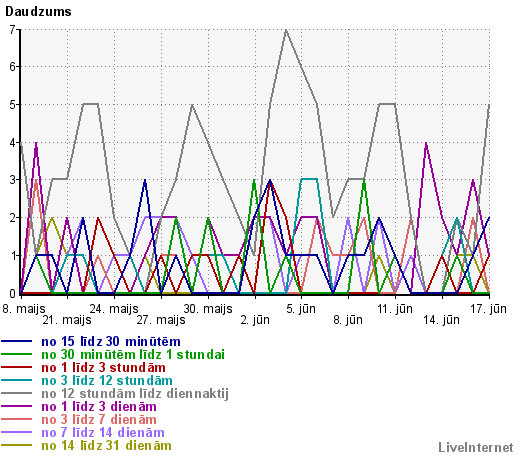Click the y-axis value 6

click(x=13, y=67)
